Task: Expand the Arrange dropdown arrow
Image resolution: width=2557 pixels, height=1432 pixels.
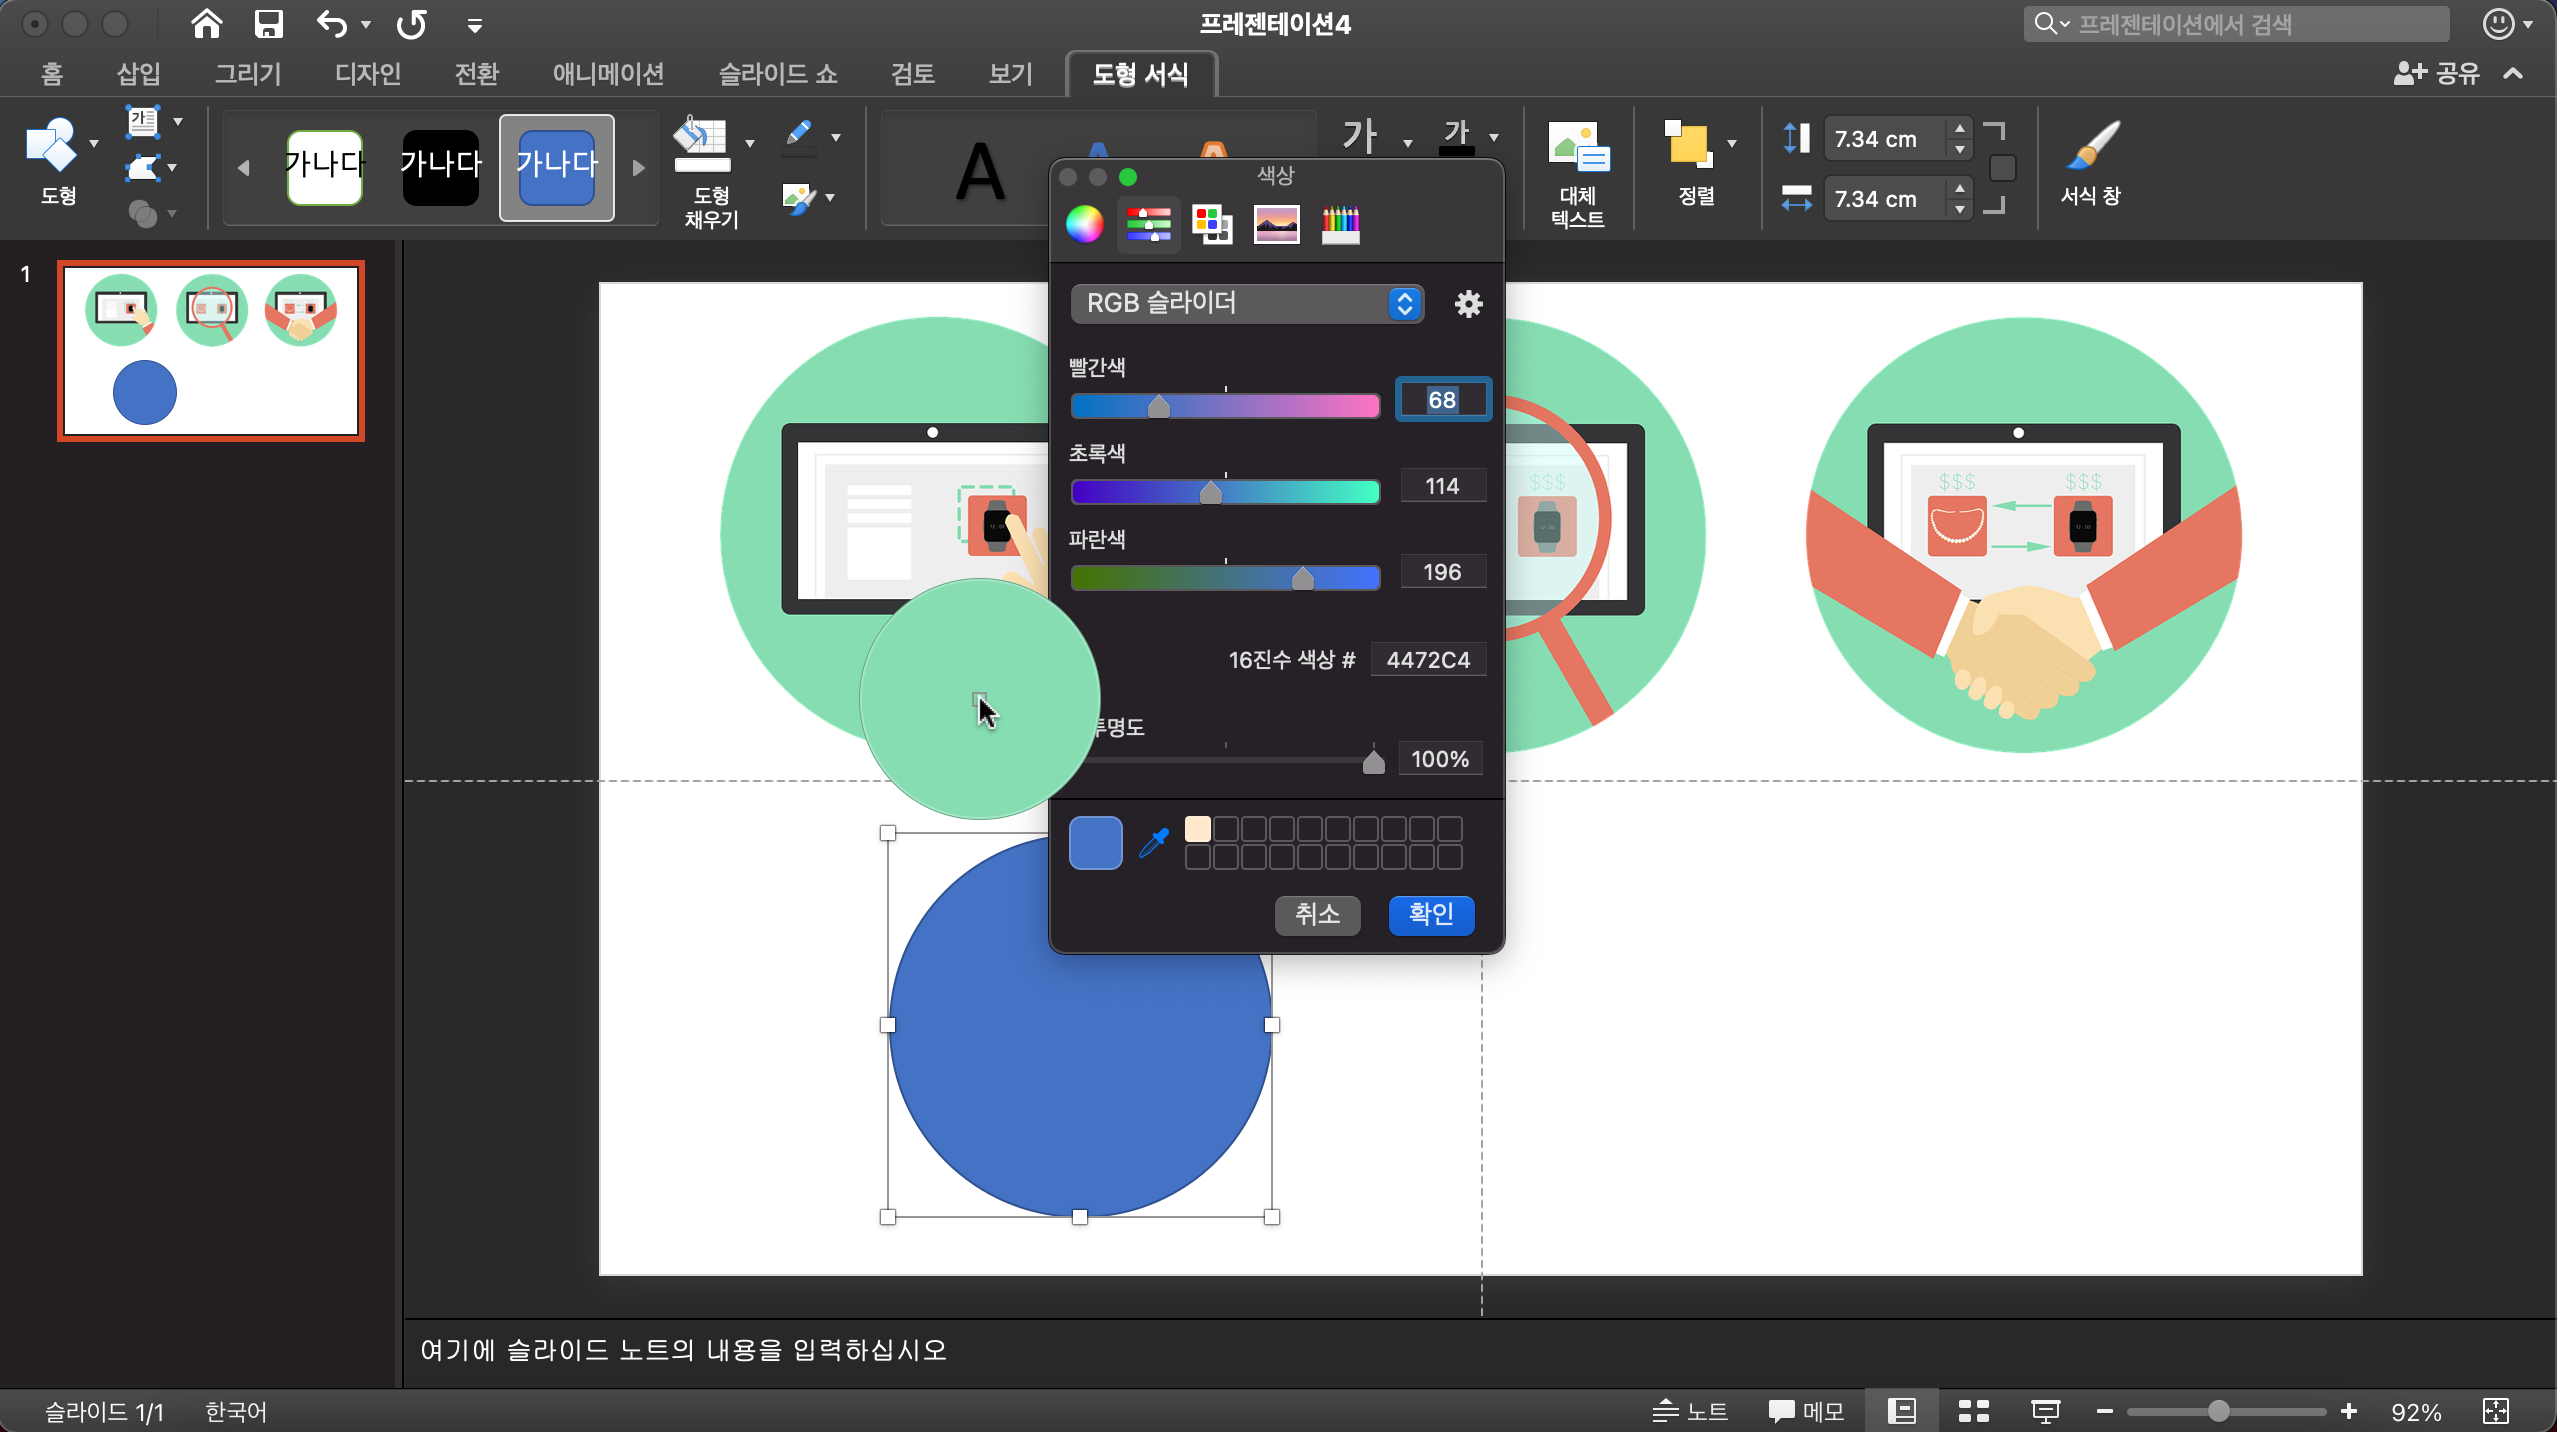Action: click(x=1732, y=144)
